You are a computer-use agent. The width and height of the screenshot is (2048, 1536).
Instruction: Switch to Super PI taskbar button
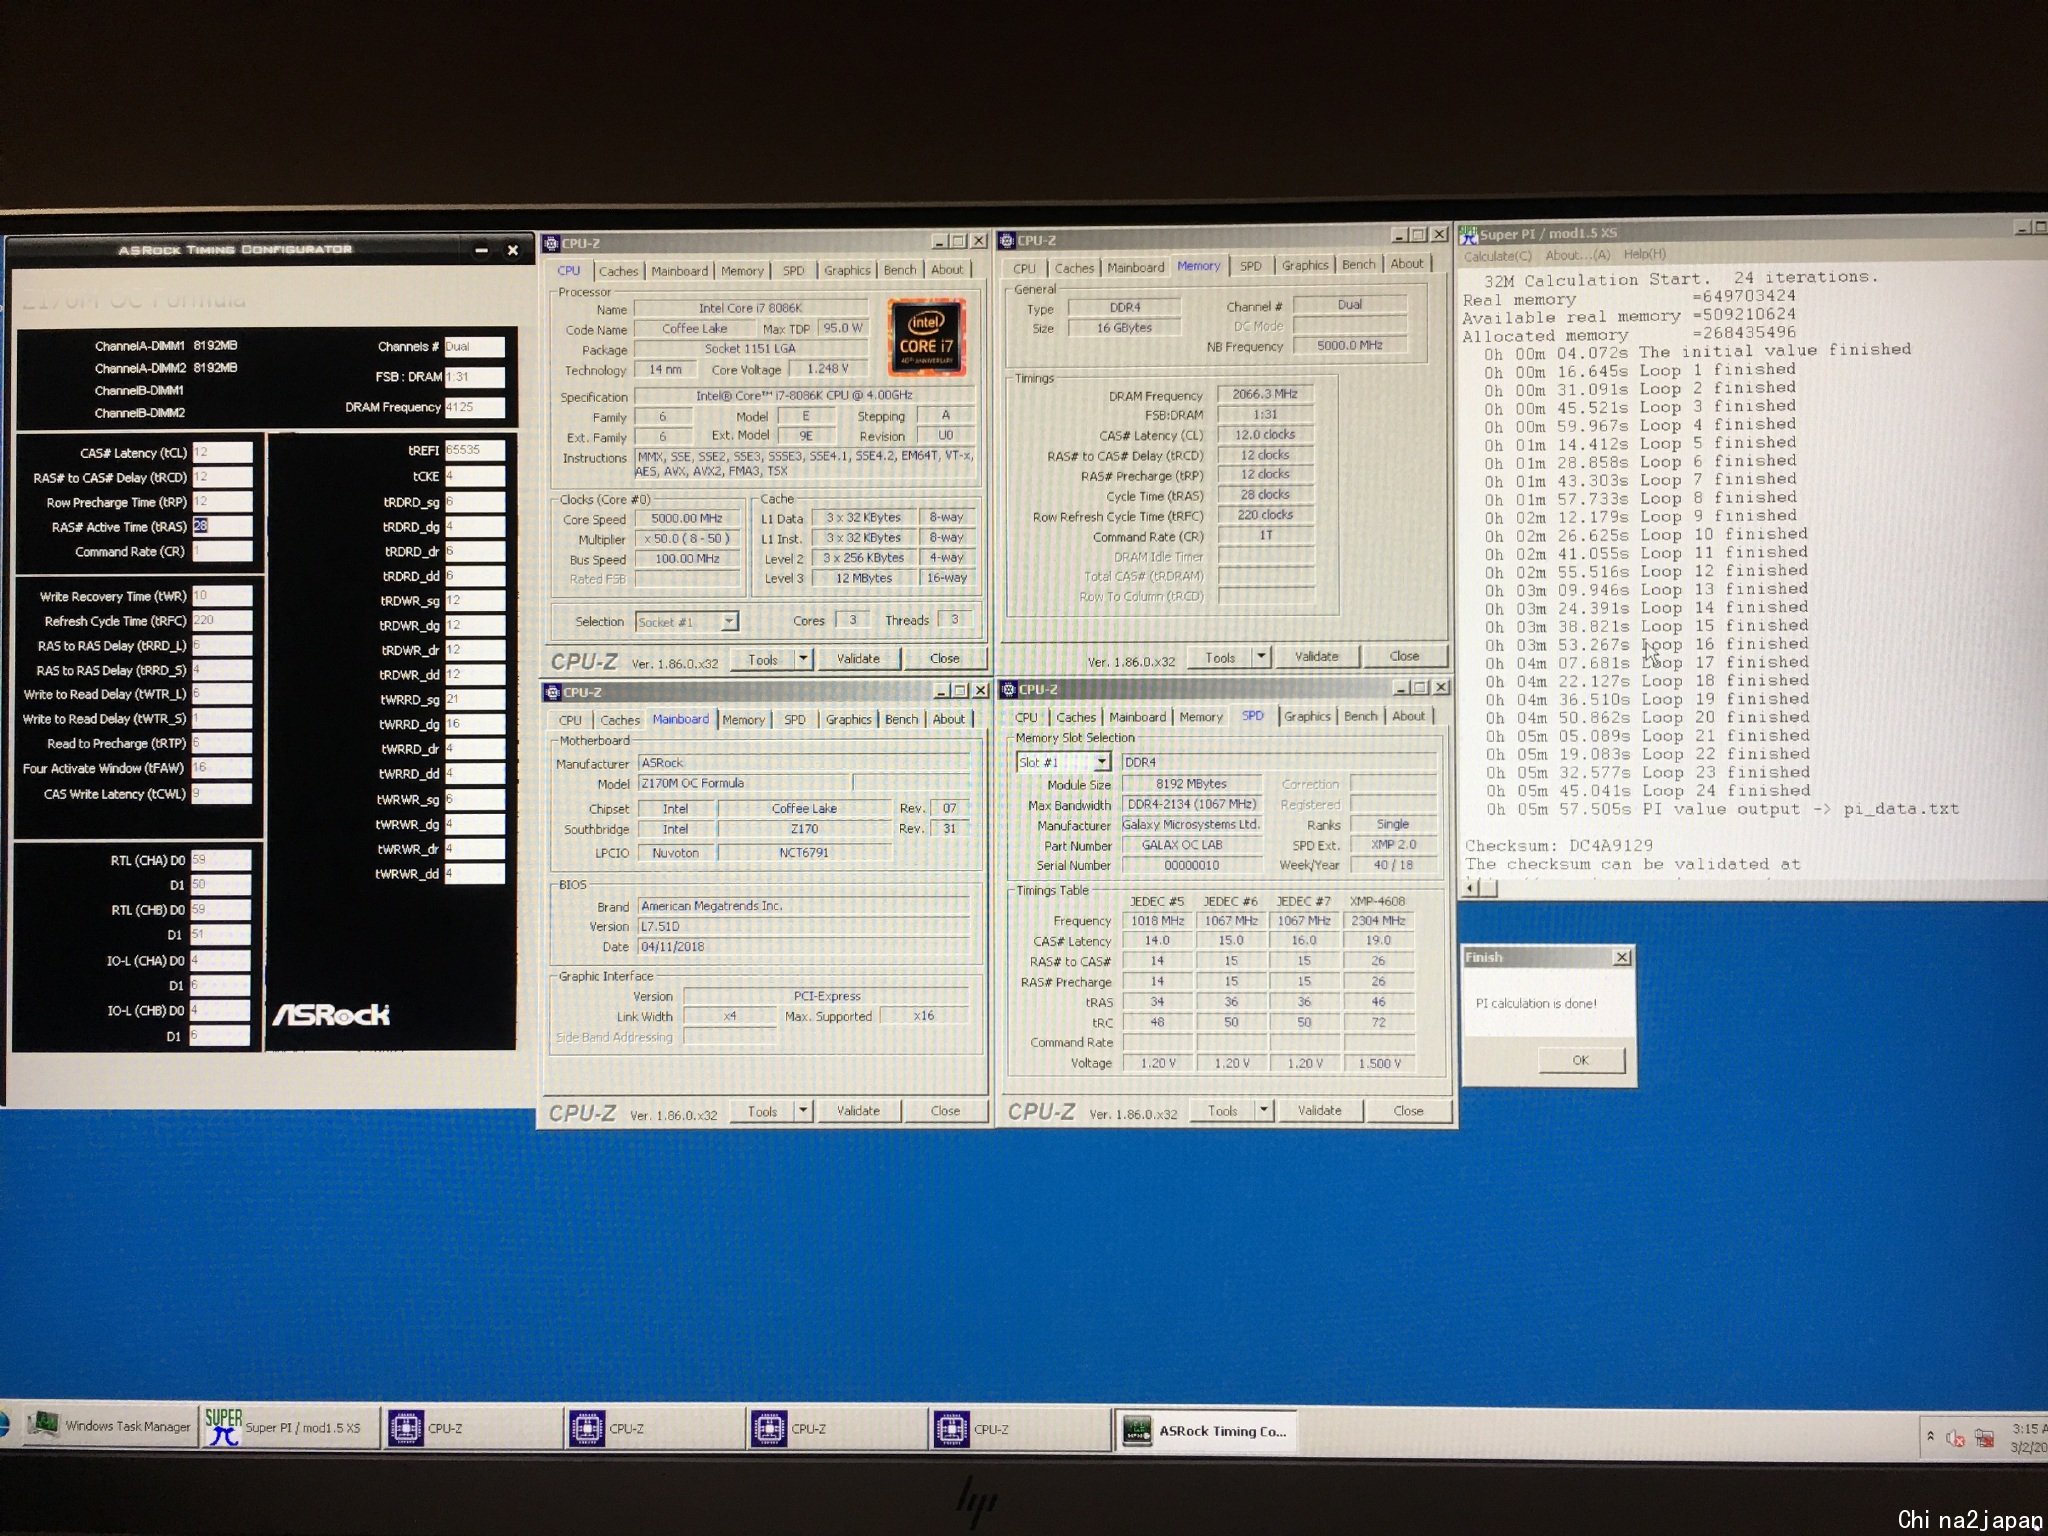coord(290,1428)
